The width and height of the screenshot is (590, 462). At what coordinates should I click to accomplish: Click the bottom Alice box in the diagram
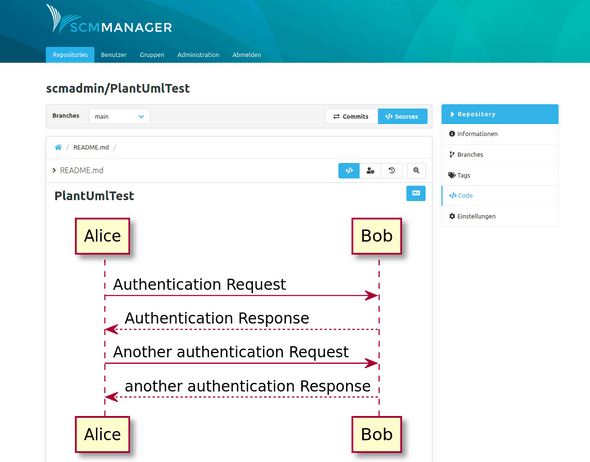(102, 435)
